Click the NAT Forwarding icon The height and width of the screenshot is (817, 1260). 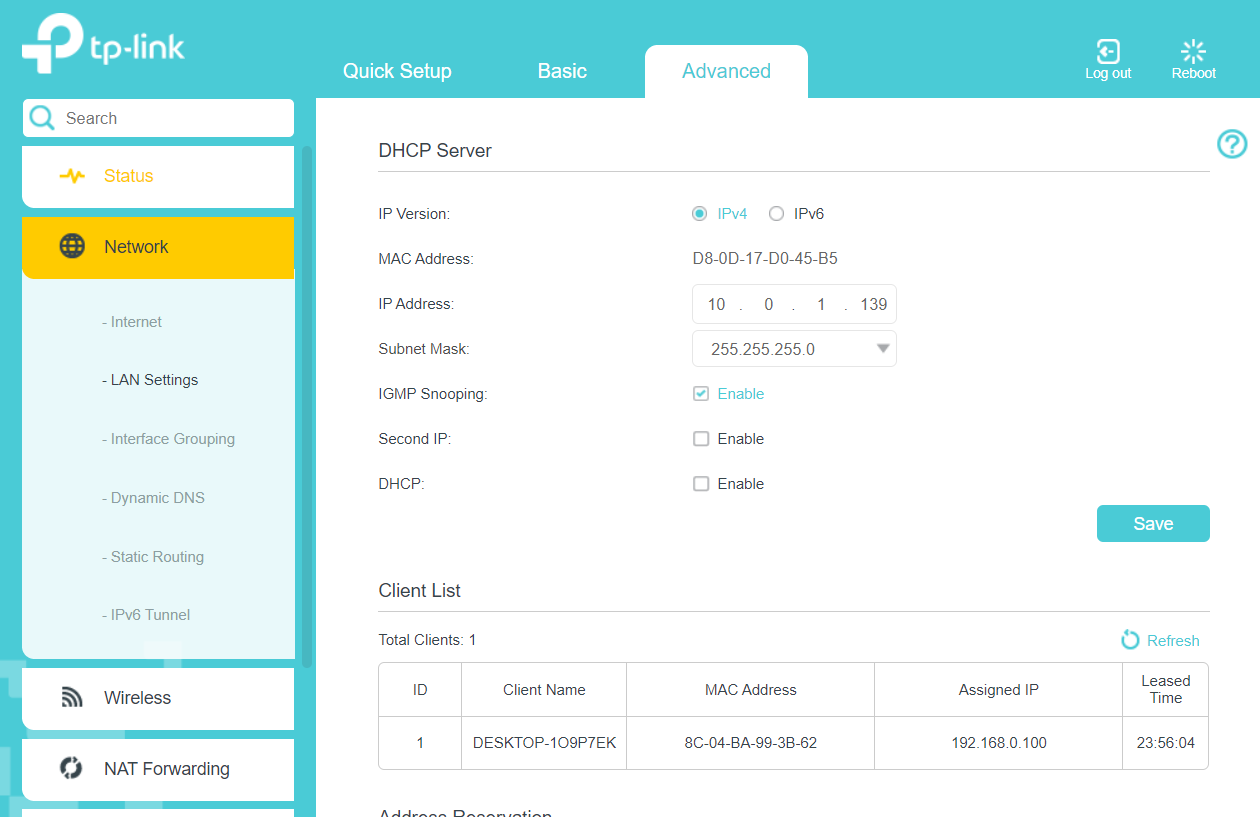point(72,769)
